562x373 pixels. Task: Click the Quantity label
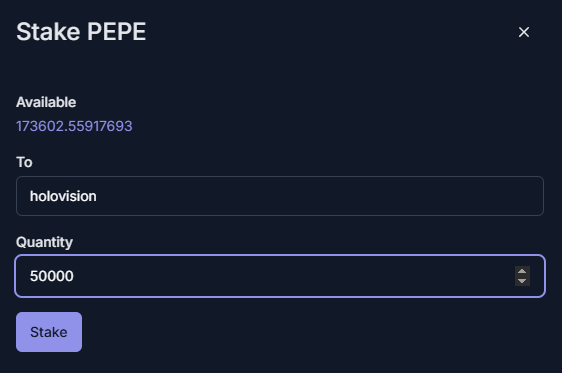[44, 242]
